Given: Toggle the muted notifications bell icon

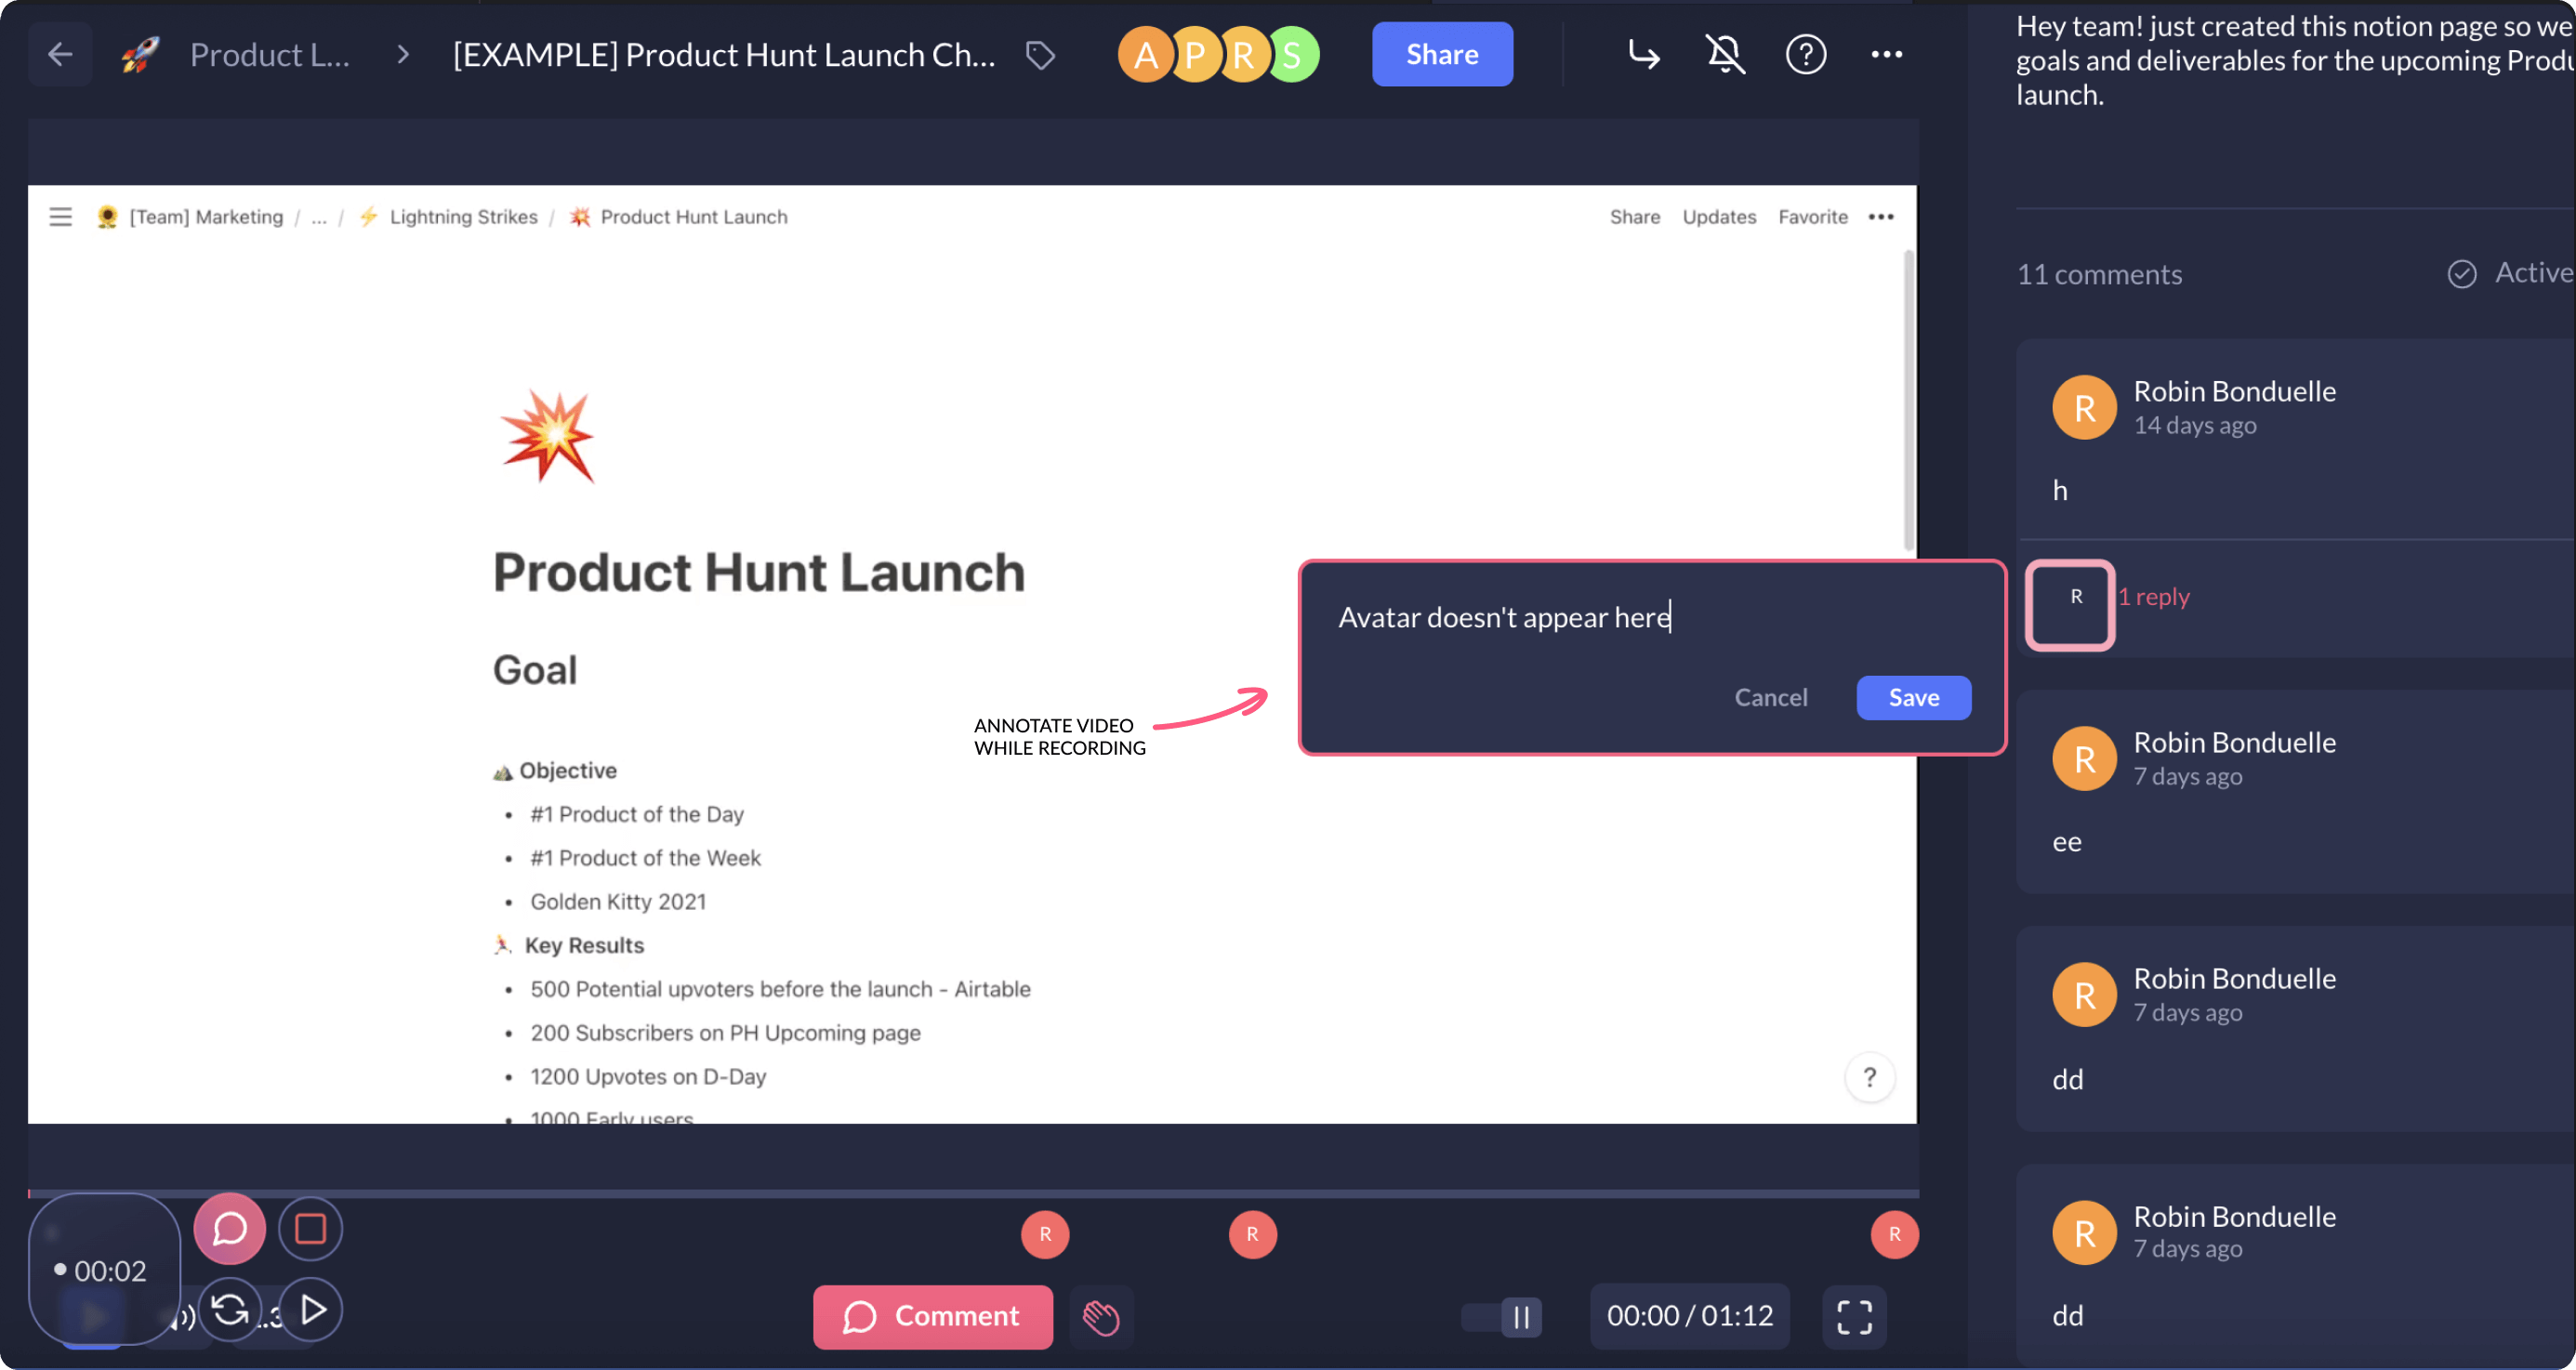Looking at the screenshot, I should click(1725, 54).
